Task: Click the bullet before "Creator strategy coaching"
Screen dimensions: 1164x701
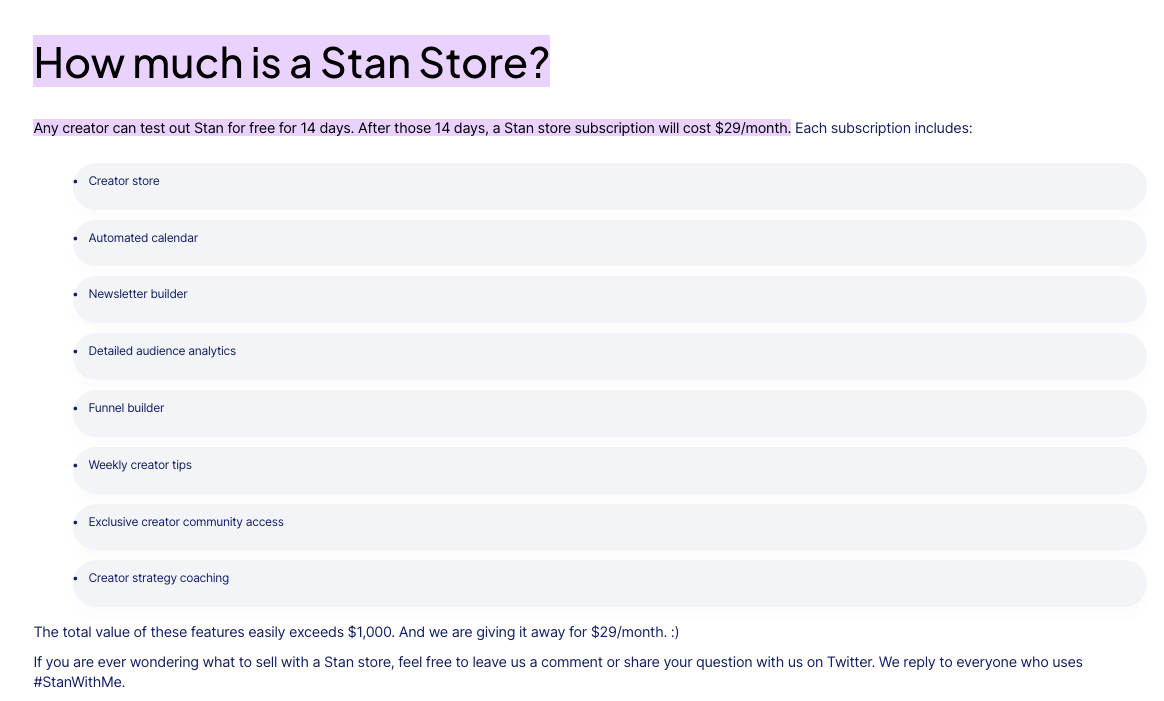Action: coord(76,578)
